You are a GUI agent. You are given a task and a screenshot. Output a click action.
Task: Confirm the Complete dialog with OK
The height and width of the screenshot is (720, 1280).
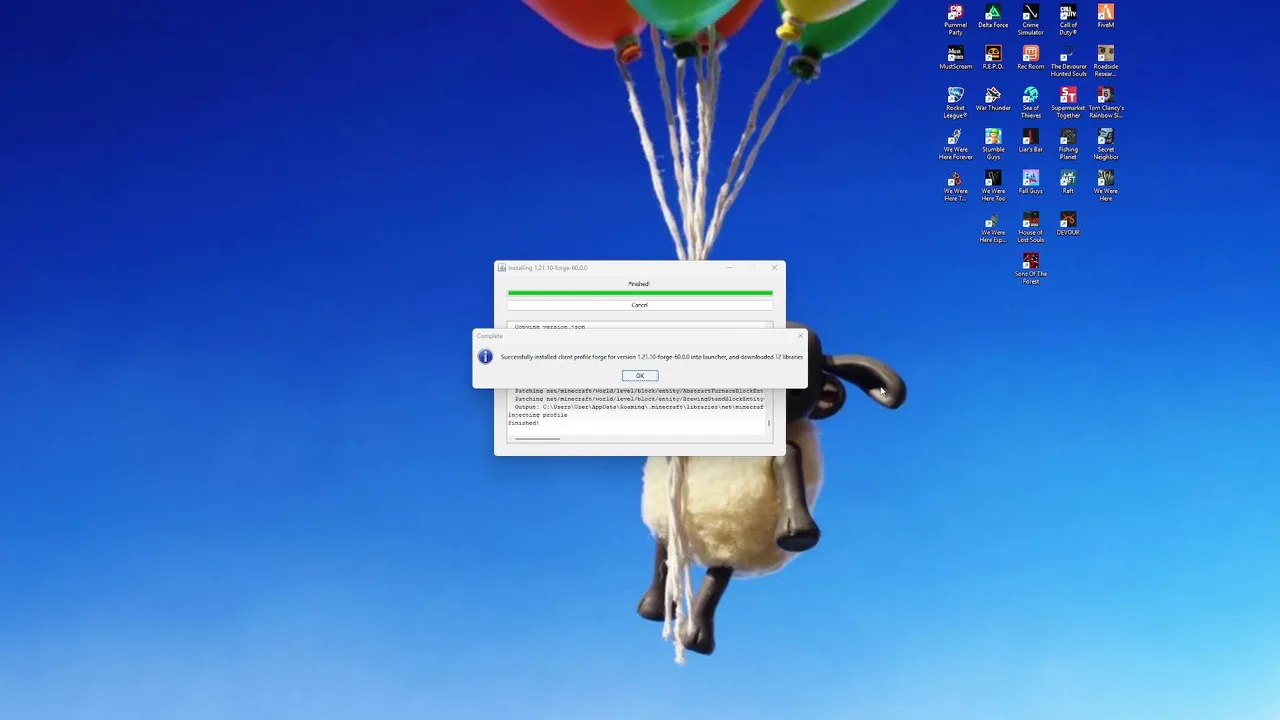[x=640, y=376]
